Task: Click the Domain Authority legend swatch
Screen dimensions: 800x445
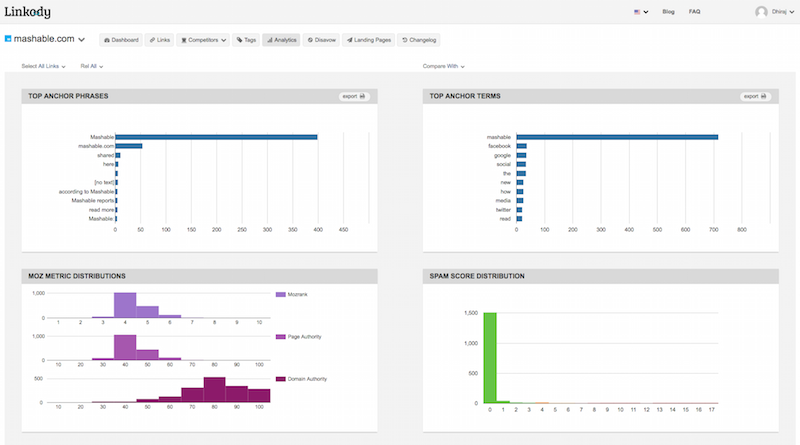Action: pos(281,379)
